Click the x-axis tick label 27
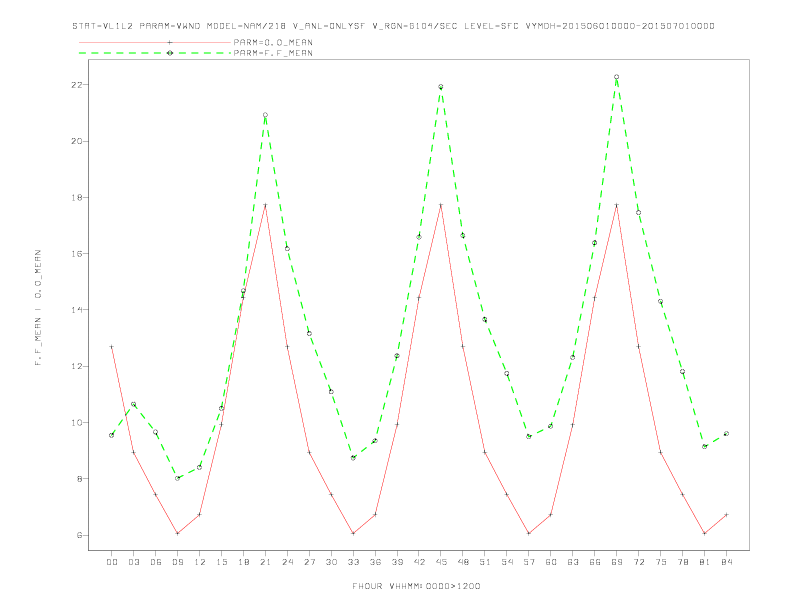Screen dimensions: 792x612 pos(309,562)
